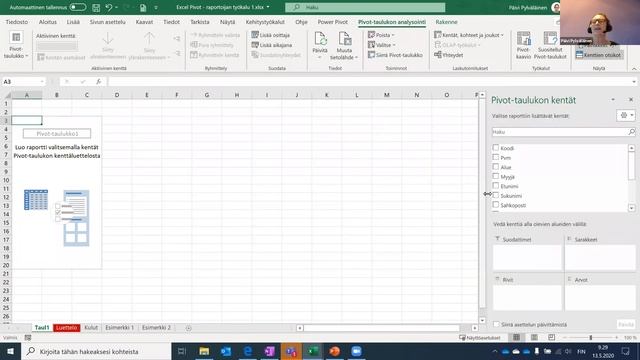
Task: Click the zoom slider handle
Action: (x=591, y=338)
